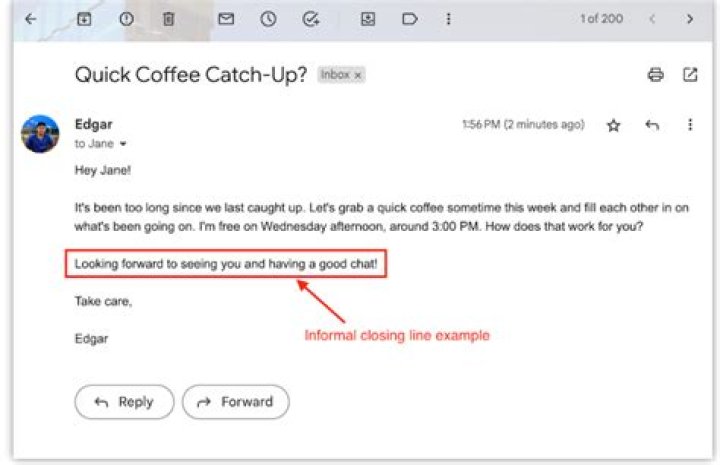Open the email in new window
The height and width of the screenshot is (465, 720).
689,75
